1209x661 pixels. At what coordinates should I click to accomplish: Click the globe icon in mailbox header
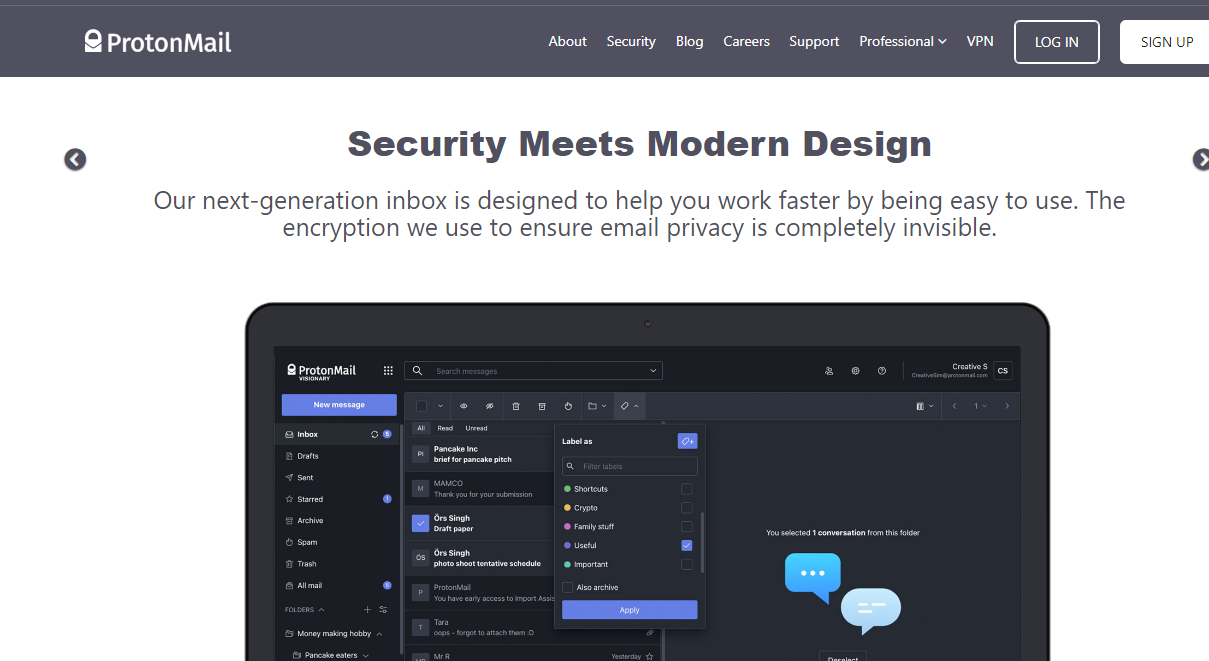(x=856, y=371)
